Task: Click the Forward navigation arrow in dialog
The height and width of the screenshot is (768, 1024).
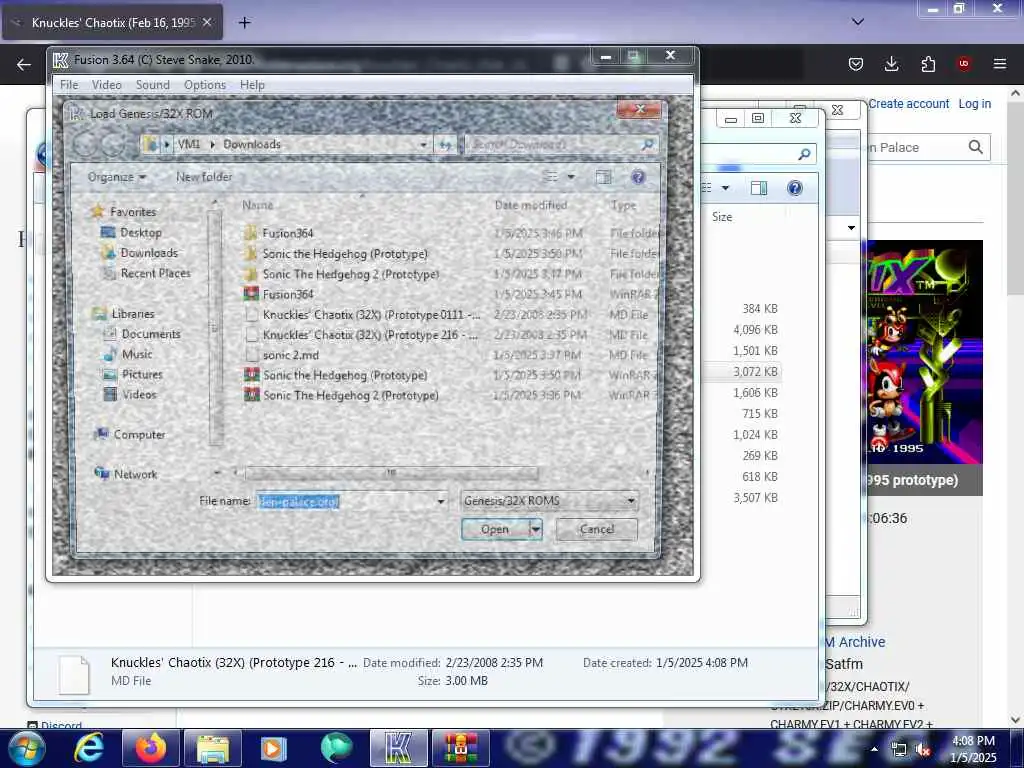Action: [114, 144]
